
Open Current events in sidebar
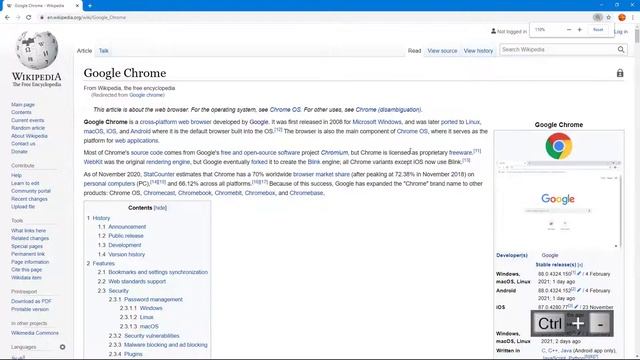pos(28,120)
